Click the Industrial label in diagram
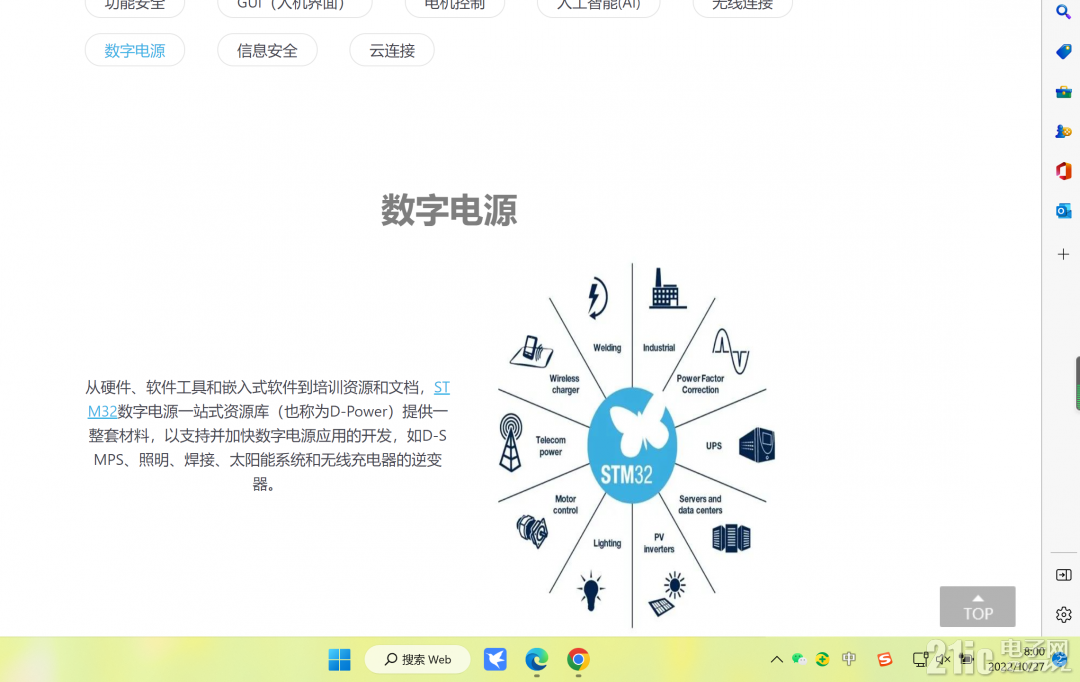The image size is (1080, 682). coord(658,348)
